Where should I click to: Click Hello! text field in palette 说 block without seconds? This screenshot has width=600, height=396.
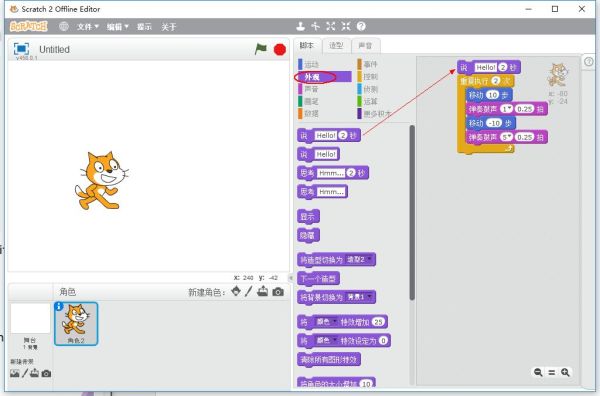326,154
